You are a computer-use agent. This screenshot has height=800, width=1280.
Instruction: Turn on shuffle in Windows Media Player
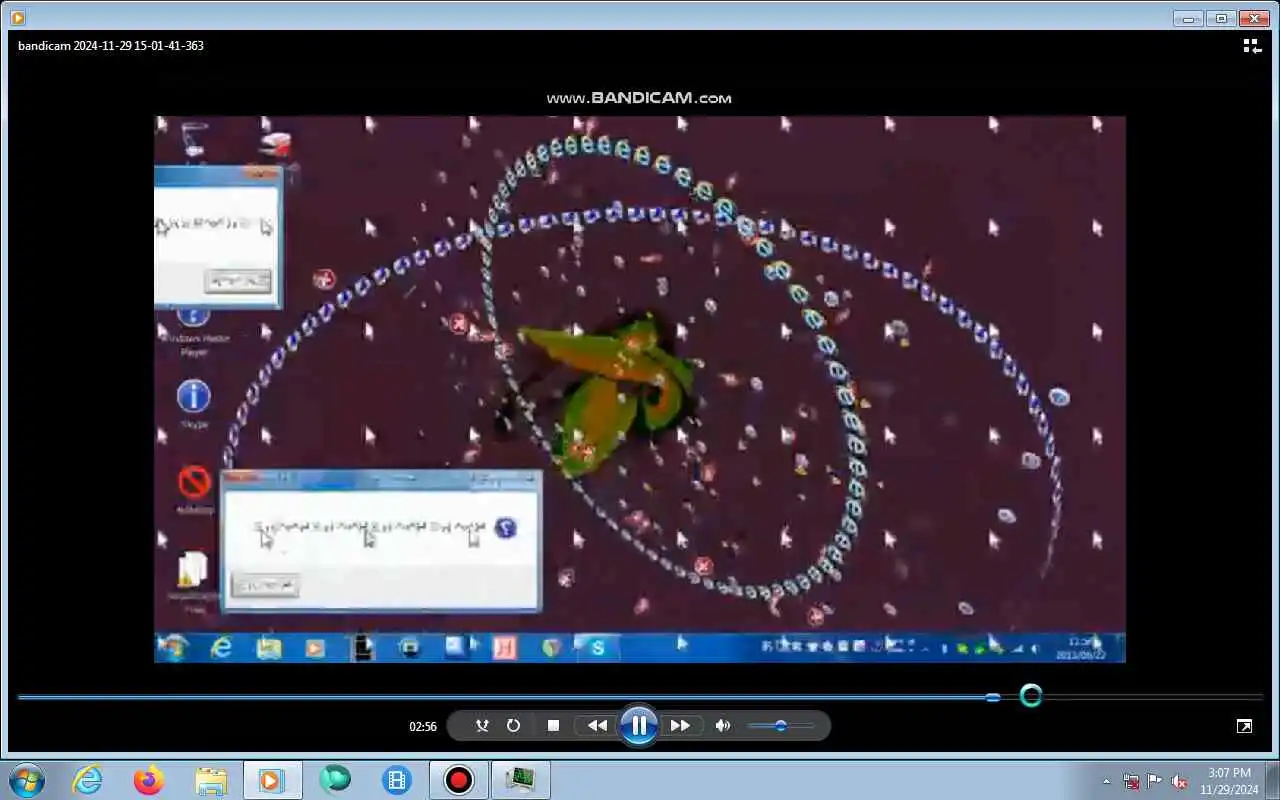482,726
